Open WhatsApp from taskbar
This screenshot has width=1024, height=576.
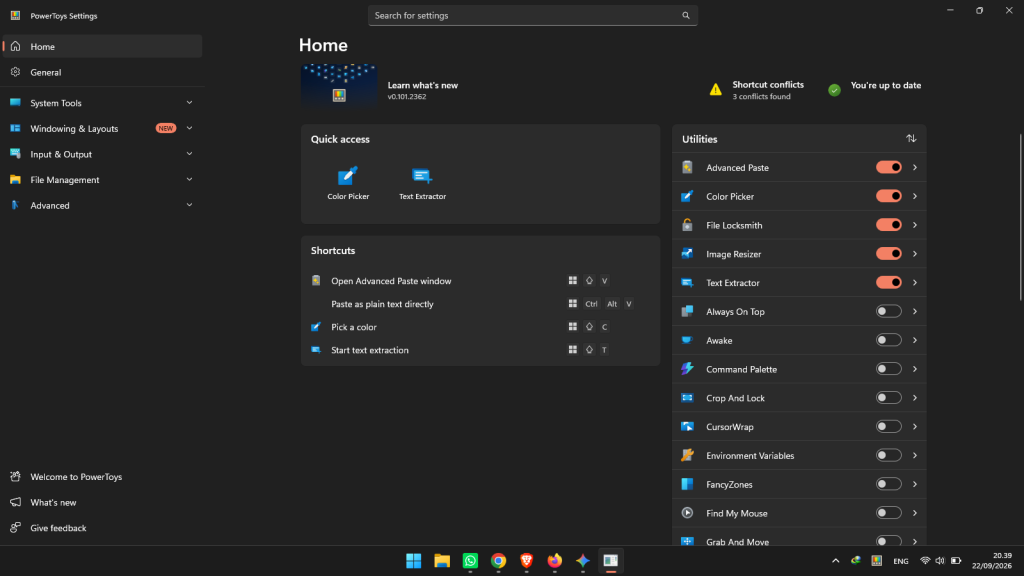[470, 560]
